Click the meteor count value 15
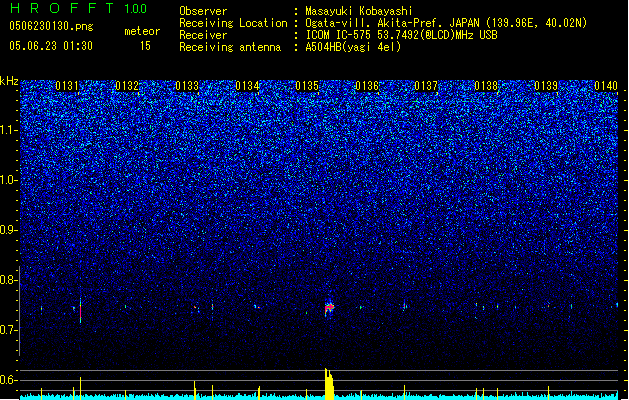The width and height of the screenshot is (629, 400). click(x=145, y=46)
